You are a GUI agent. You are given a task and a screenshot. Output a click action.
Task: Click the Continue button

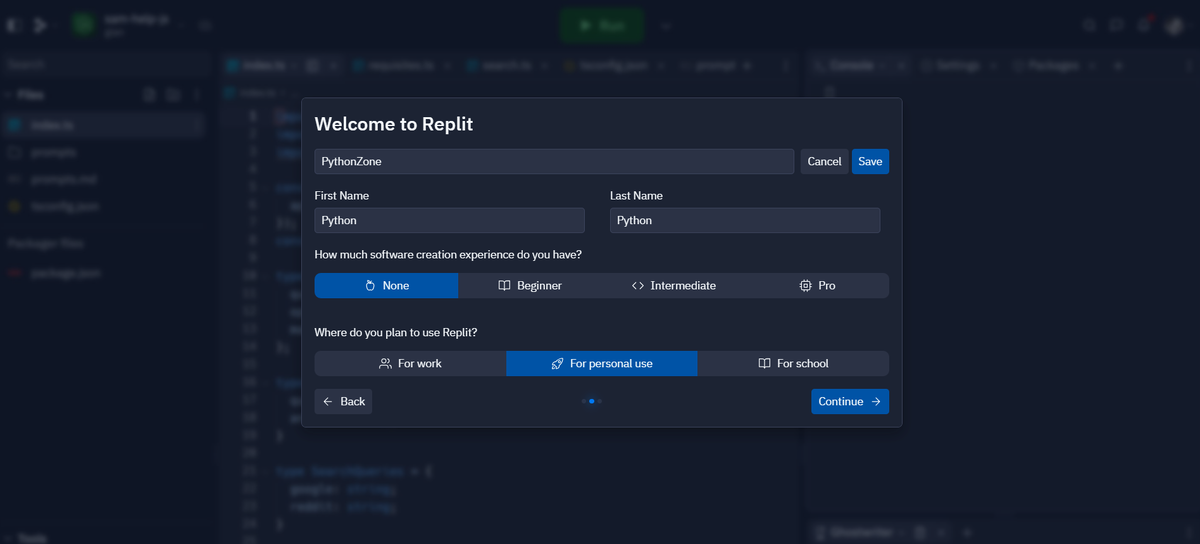[x=850, y=401]
